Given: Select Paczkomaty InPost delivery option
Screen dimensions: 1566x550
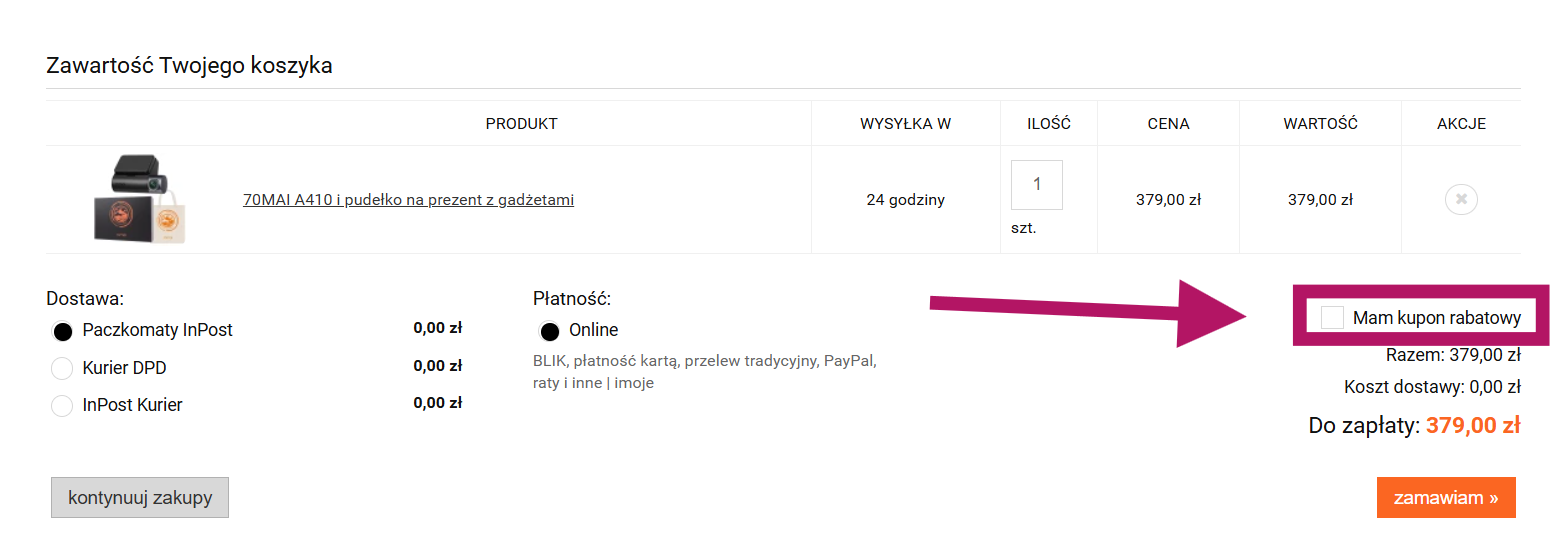Looking at the screenshot, I should pos(62,331).
